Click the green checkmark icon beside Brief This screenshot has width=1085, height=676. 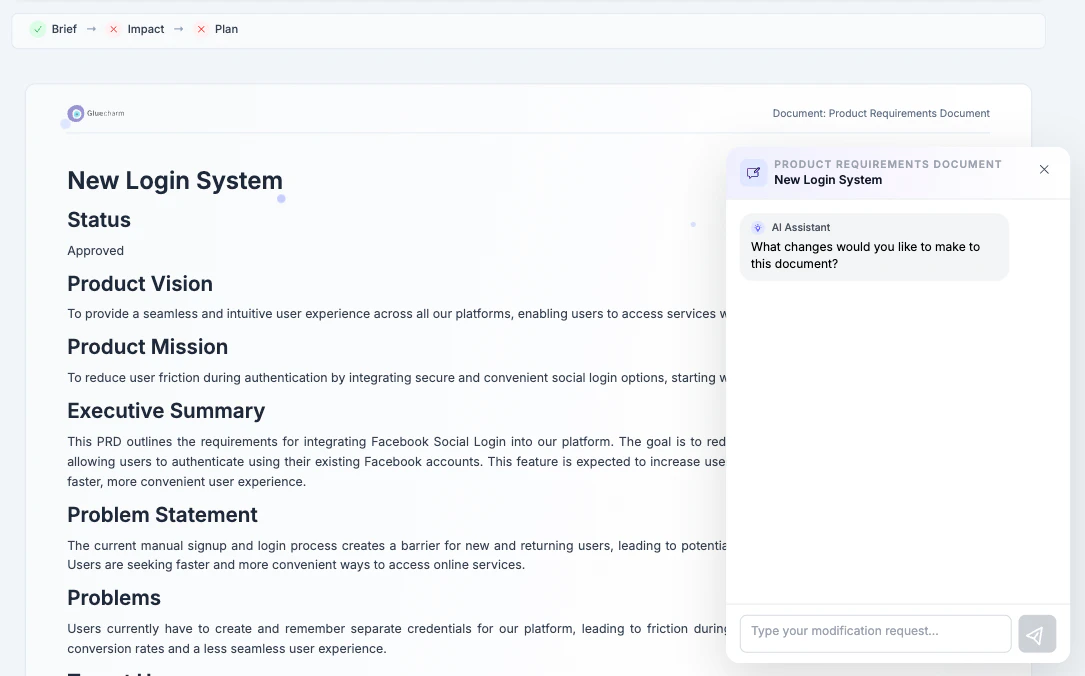tap(38, 29)
